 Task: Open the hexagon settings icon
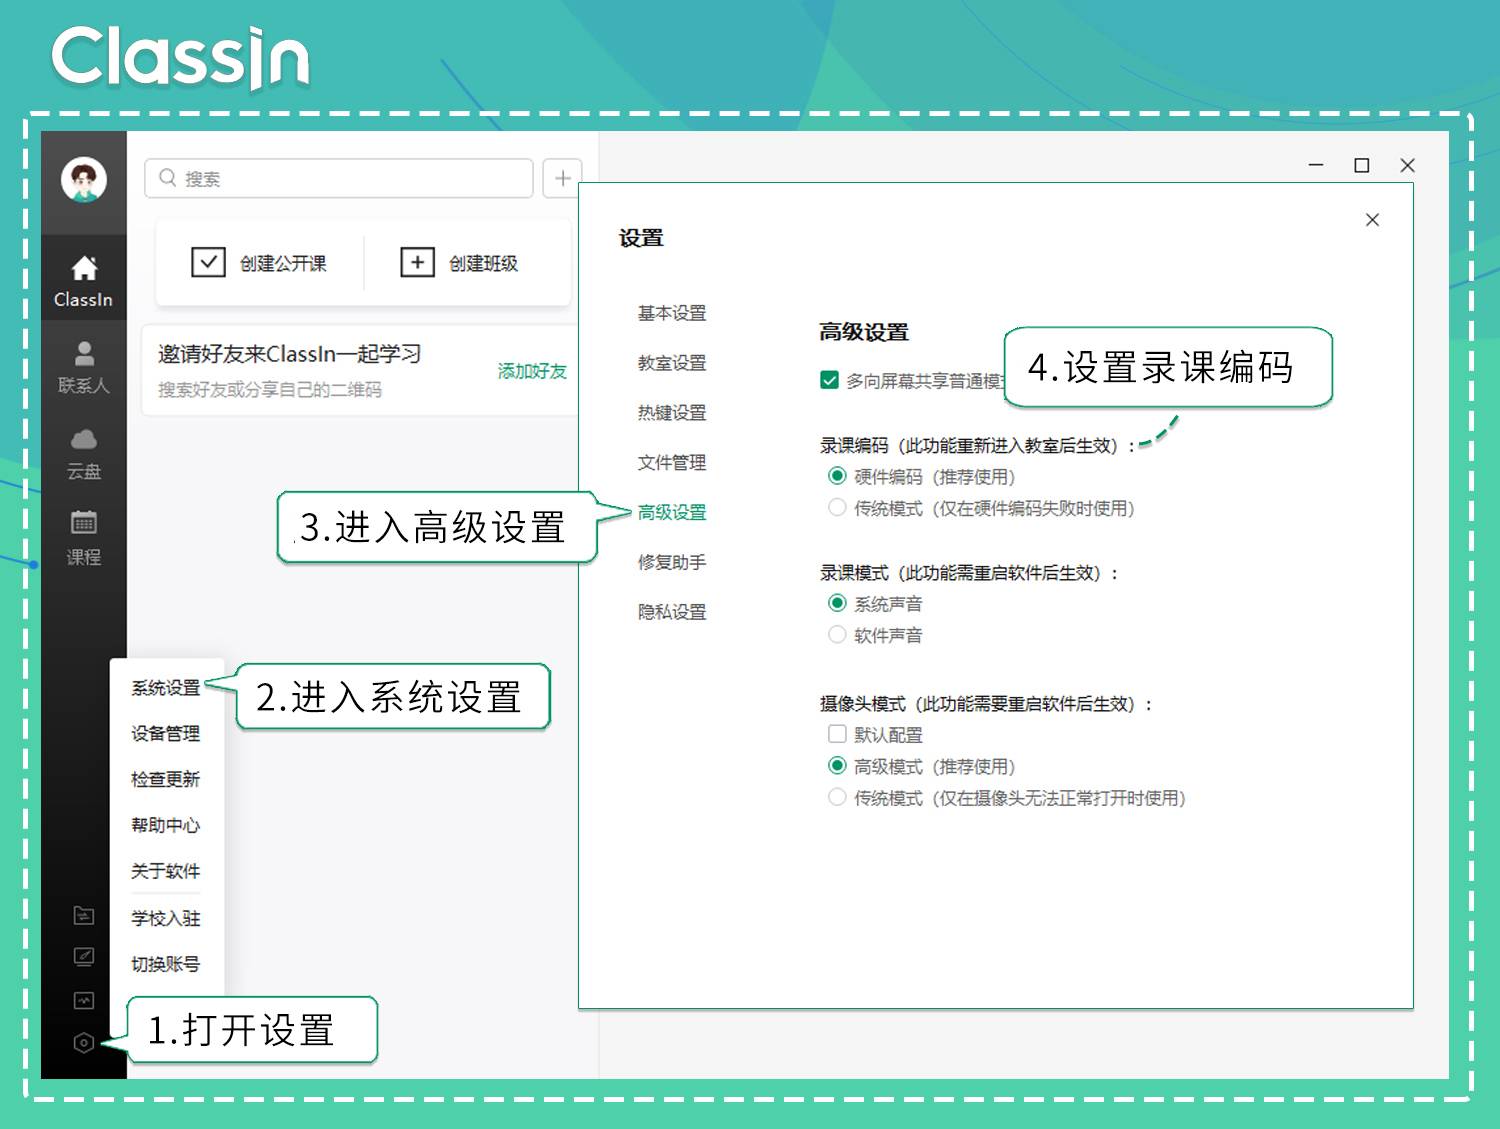point(84,1043)
